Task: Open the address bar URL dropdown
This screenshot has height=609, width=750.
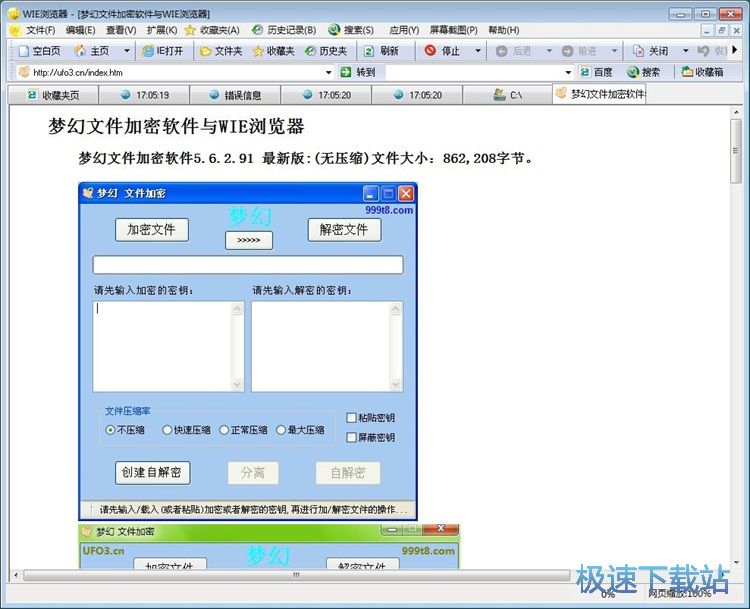Action: tap(329, 73)
